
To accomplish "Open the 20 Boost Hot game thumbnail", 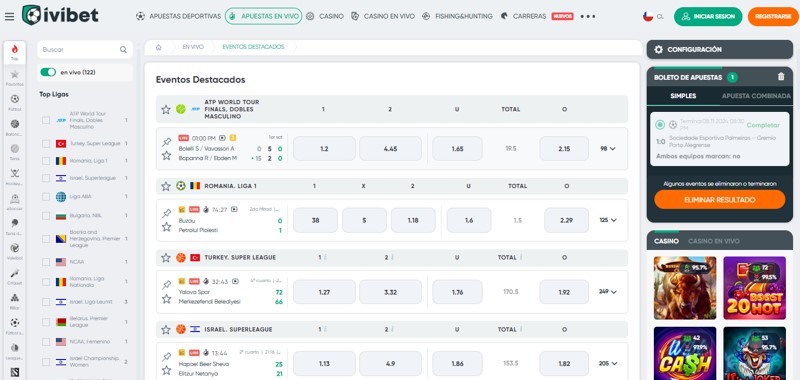I will pyautogui.click(x=755, y=288).
